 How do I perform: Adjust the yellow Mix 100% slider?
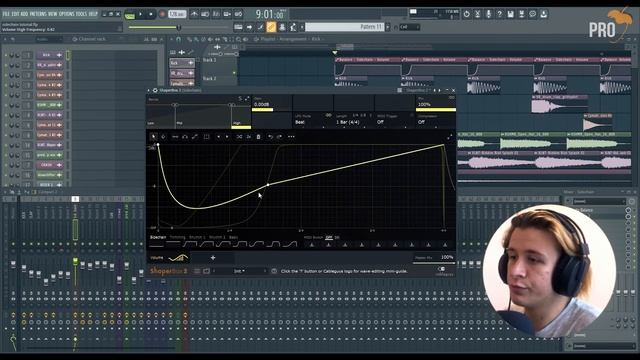coord(436,109)
